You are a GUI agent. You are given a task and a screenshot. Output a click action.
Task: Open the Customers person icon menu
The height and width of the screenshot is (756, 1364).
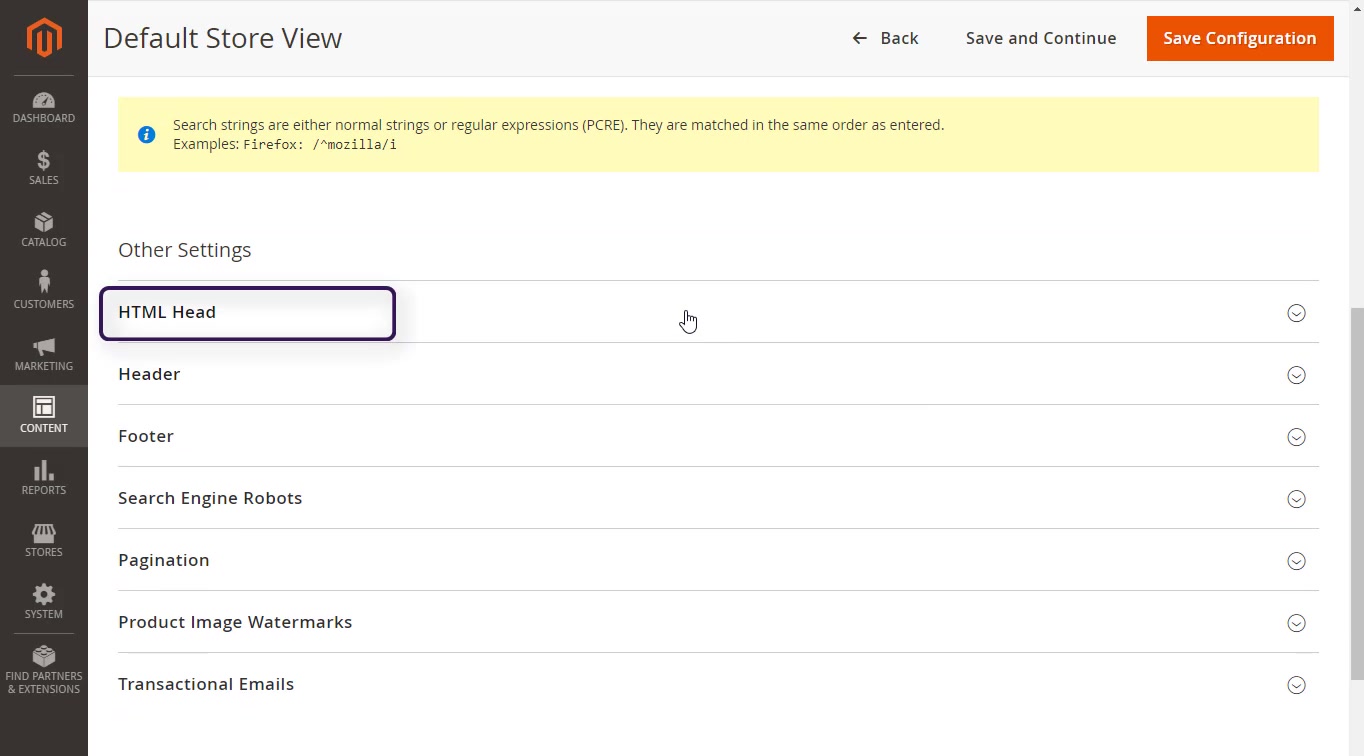[44, 292]
